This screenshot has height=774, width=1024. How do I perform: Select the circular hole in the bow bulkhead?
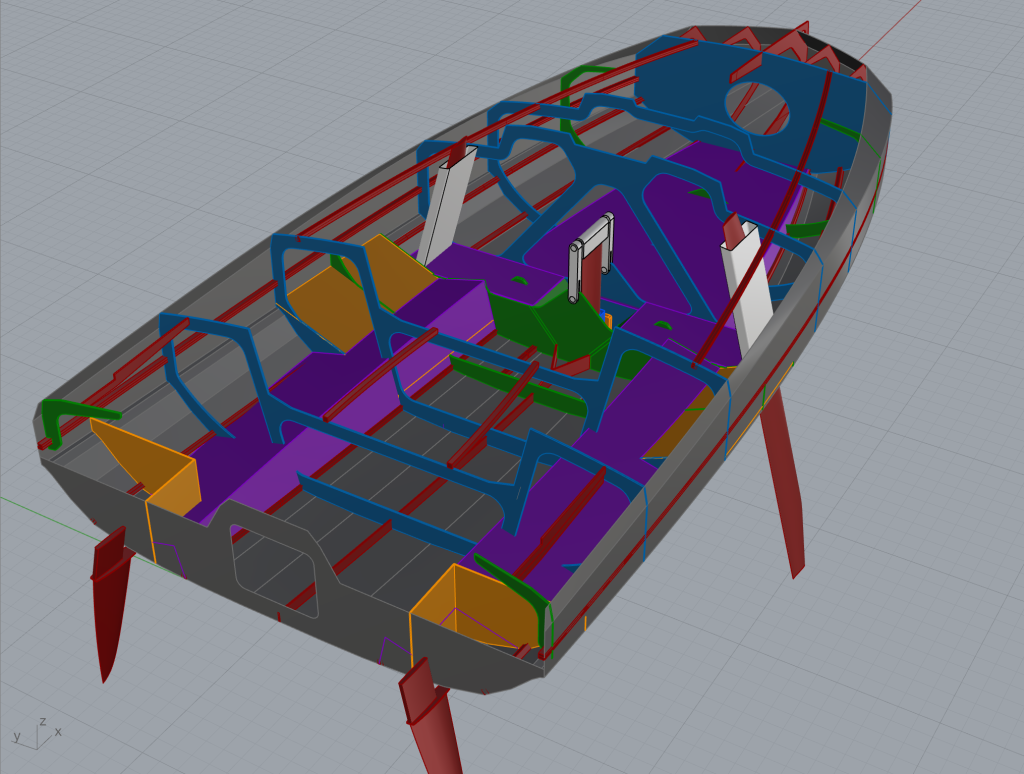point(758,108)
